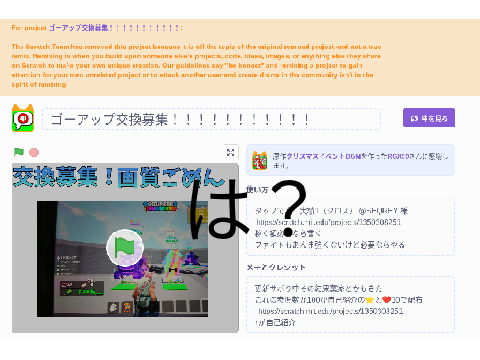The width and height of the screenshot is (480, 360).
Task: Click the green flag icon above the stage
Action: [19, 152]
